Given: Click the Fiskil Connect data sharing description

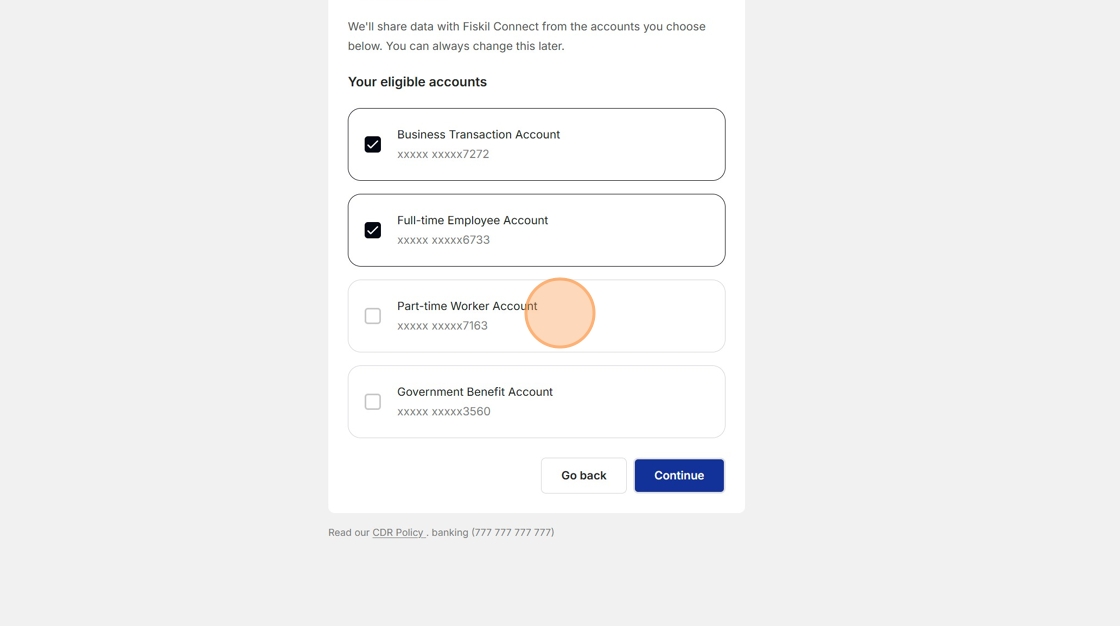Looking at the screenshot, I should click(526, 36).
